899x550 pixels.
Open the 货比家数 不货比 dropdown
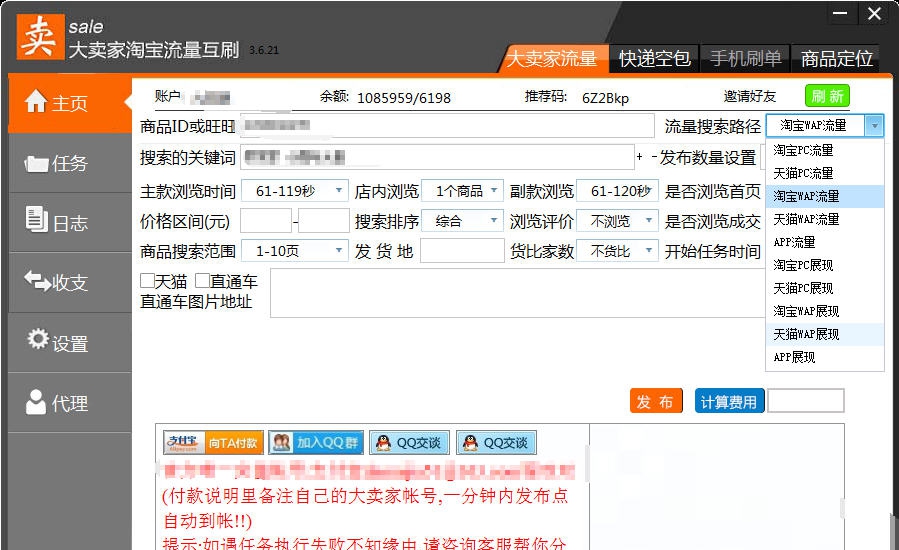617,251
